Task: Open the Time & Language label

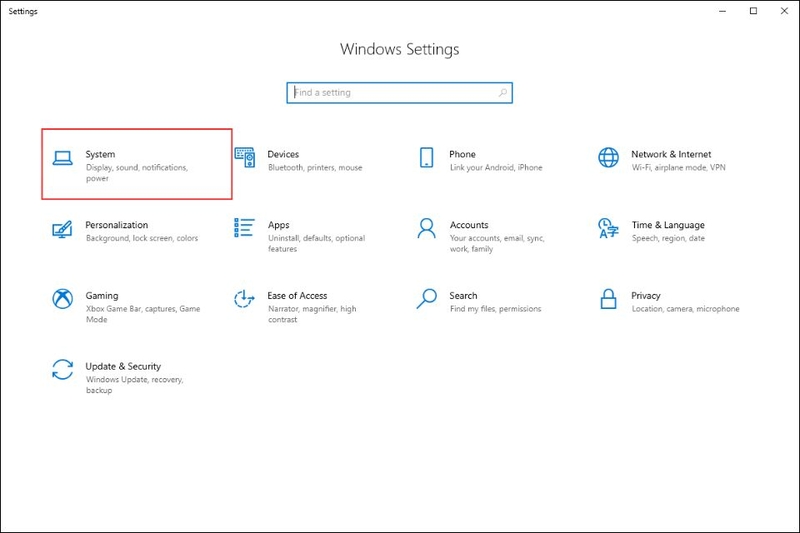Action: click(x=668, y=225)
